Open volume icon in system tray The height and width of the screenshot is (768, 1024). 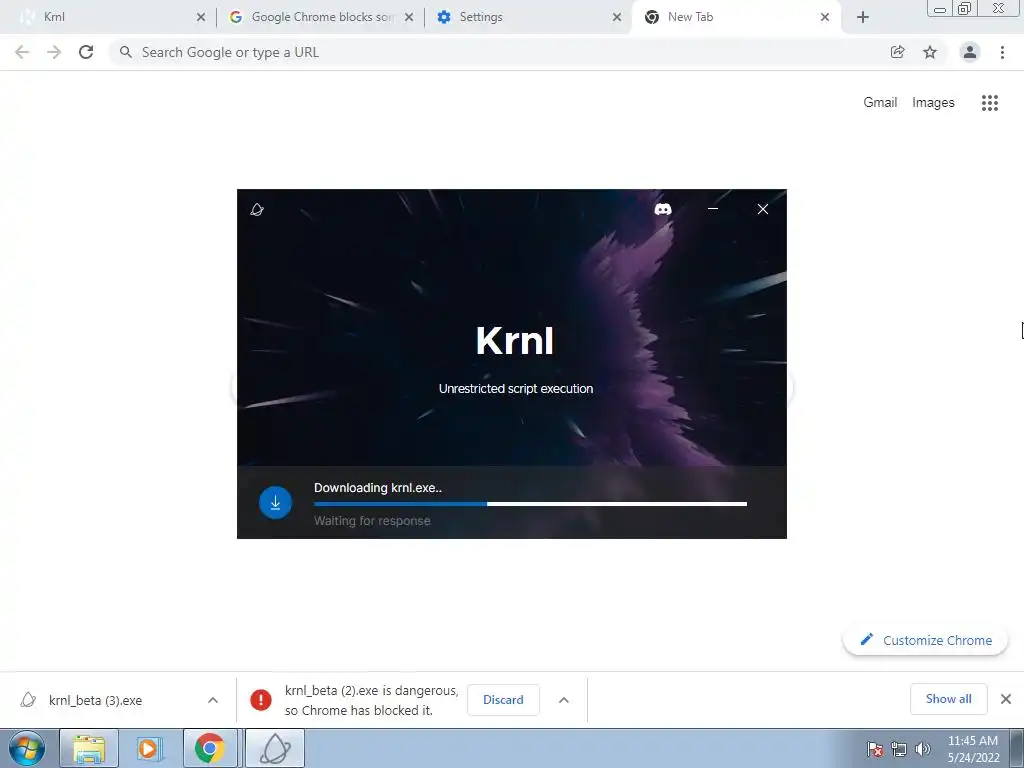(922, 749)
